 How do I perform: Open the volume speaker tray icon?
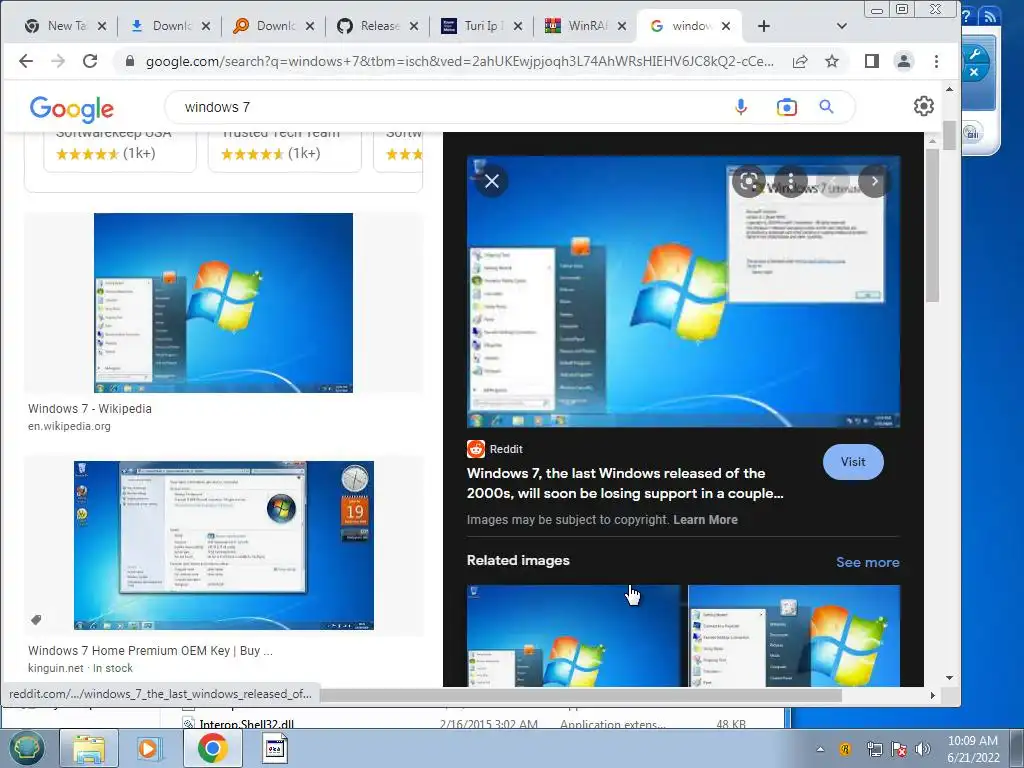tap(923, 749)
